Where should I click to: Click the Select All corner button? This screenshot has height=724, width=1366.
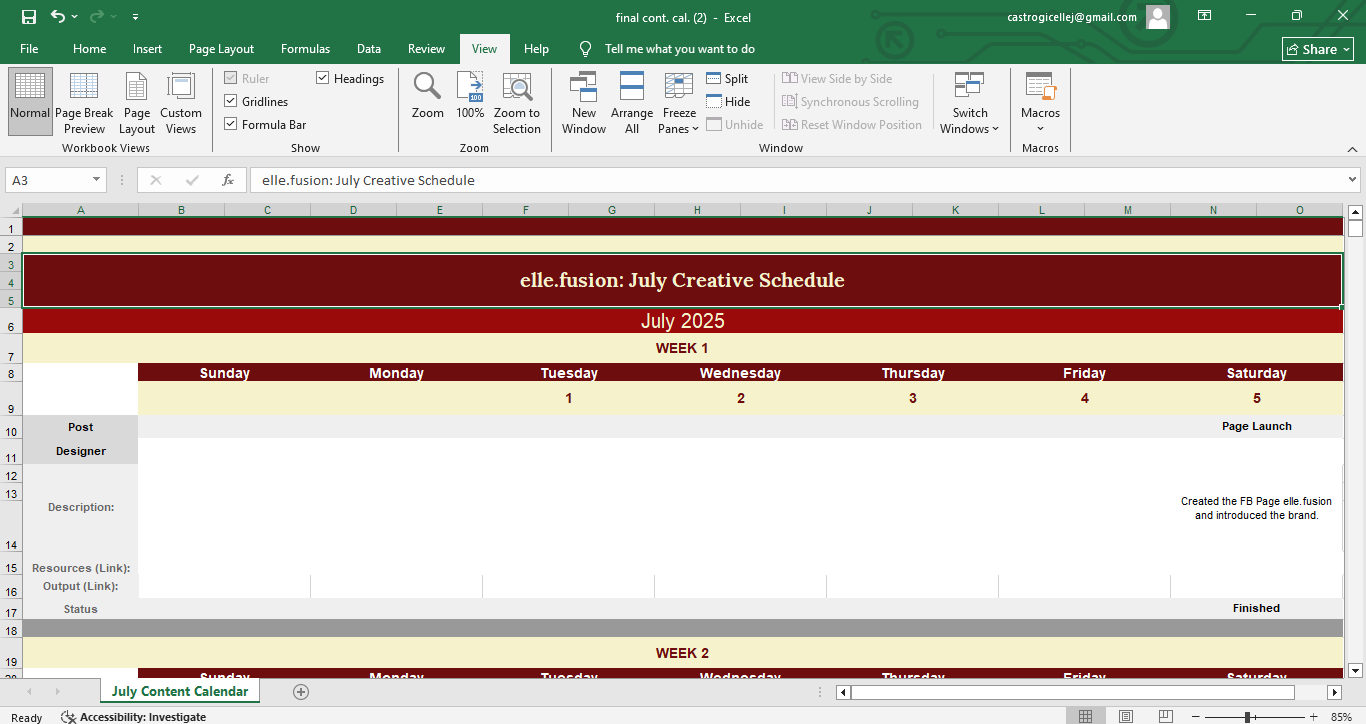click(11, 210)
